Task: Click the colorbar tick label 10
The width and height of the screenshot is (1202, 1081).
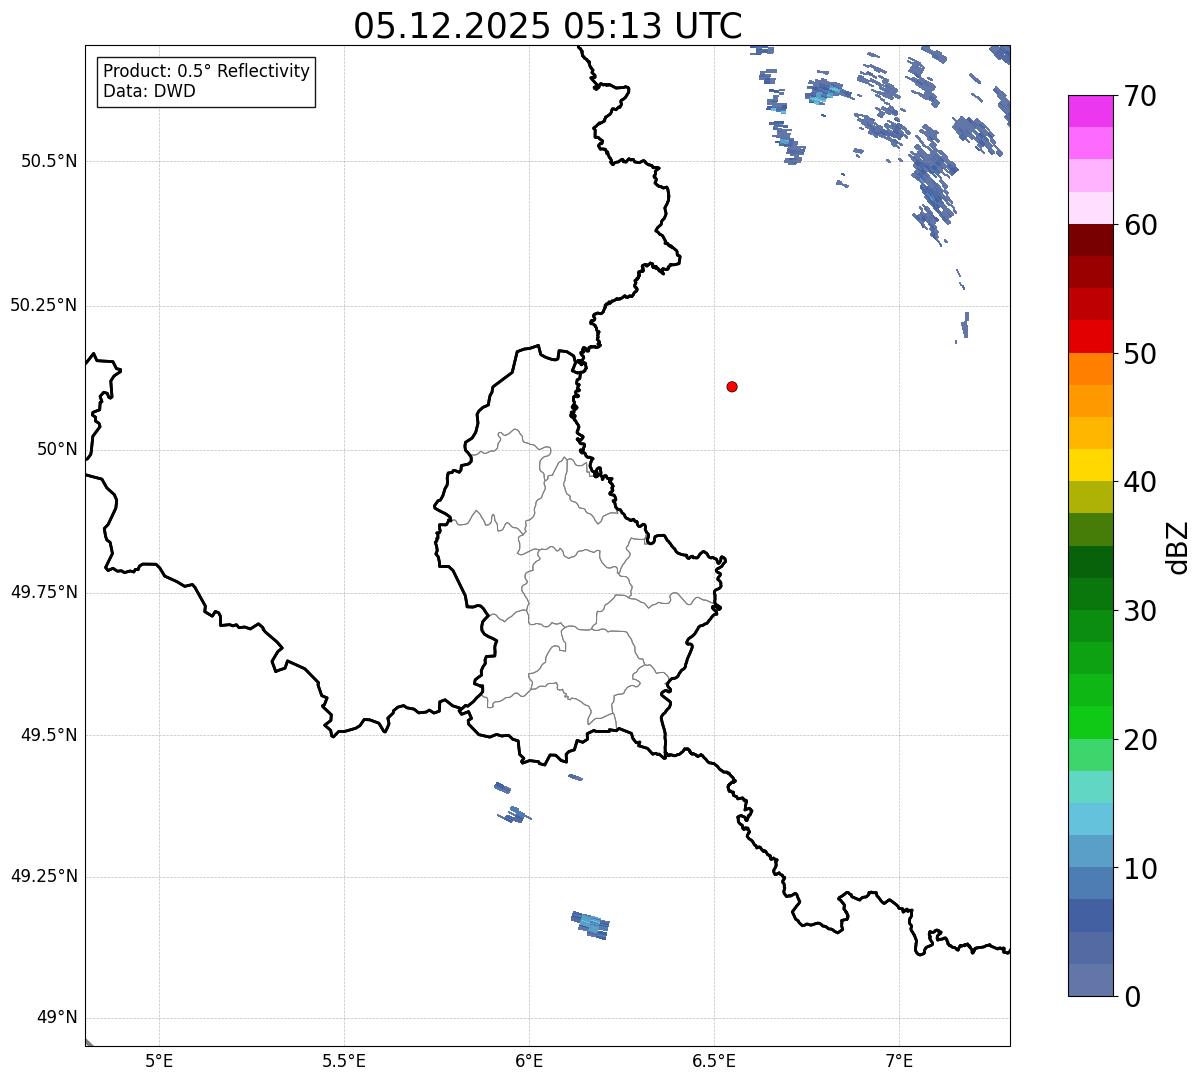Action: tap(1140, 868)
